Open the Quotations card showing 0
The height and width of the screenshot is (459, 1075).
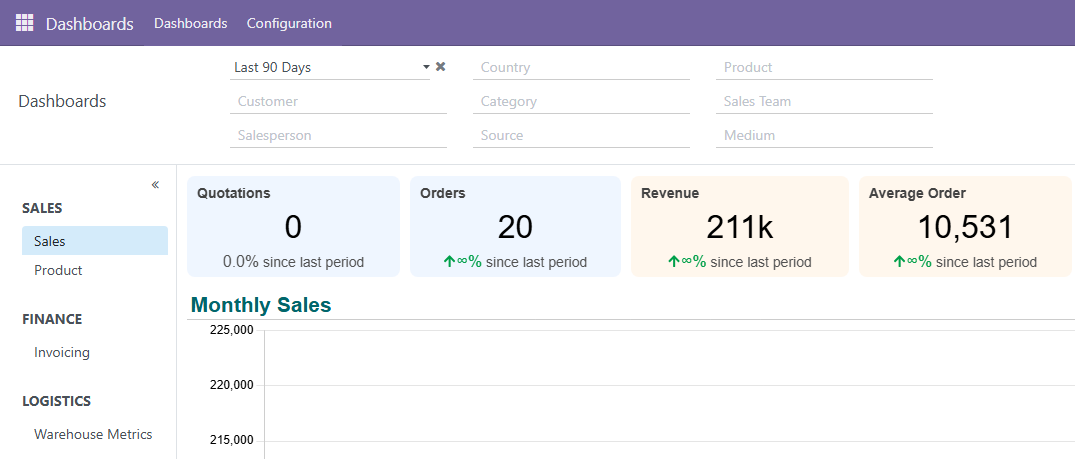click(x=293, y=226)
